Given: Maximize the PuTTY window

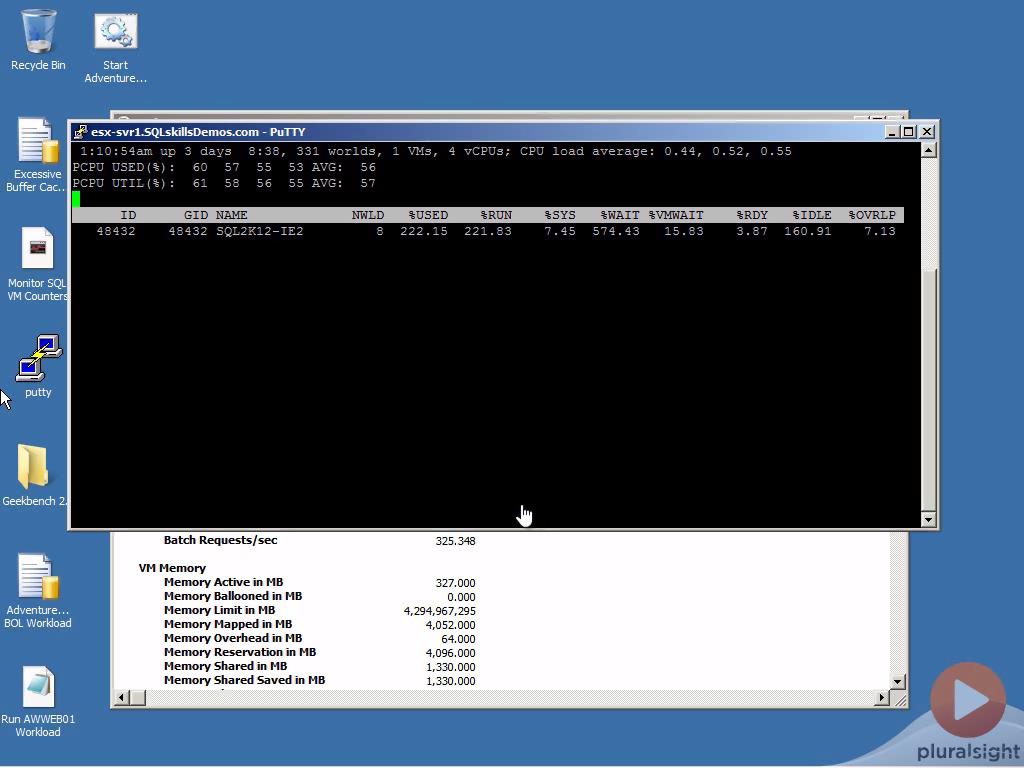Looking at the screenshot, I should click(x=908, y=132).
